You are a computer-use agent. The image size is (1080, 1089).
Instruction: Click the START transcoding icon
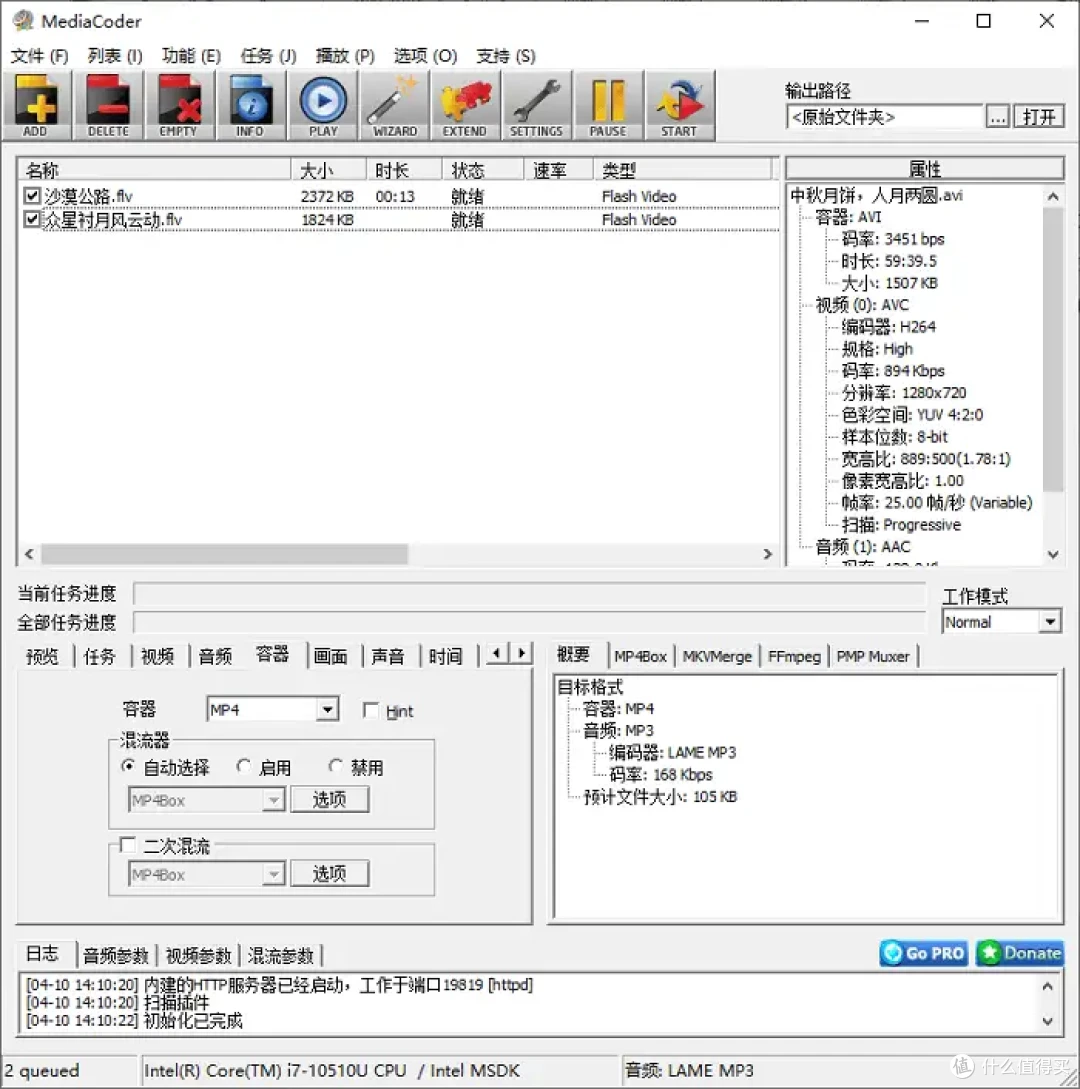680,106
